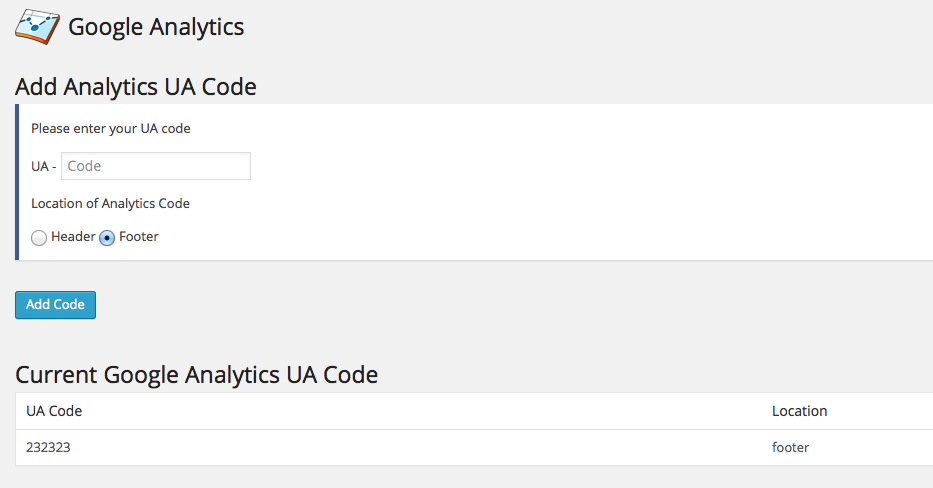This screenshot has width=933, height=488.
Task: Click empty area of the UA form panel
Action: (x=536, y=179)
